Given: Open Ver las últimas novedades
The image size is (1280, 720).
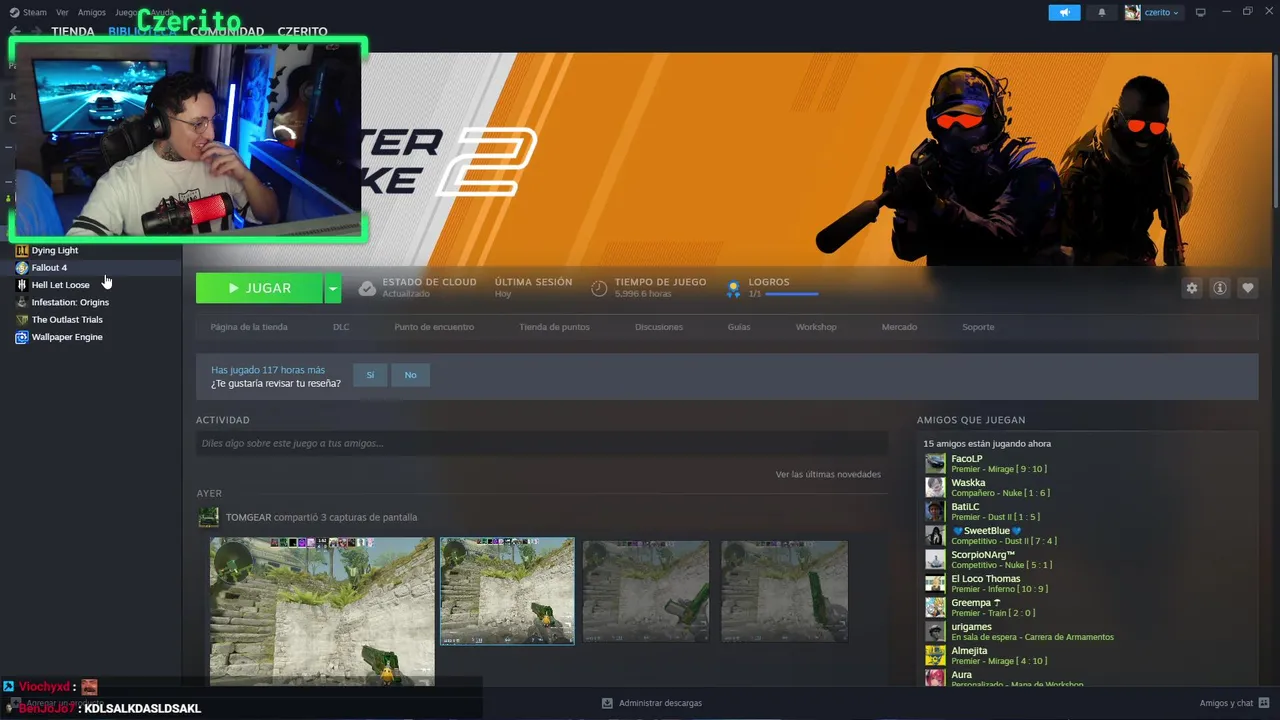Looking at the screenshot, I should click(x=828, y=474).
